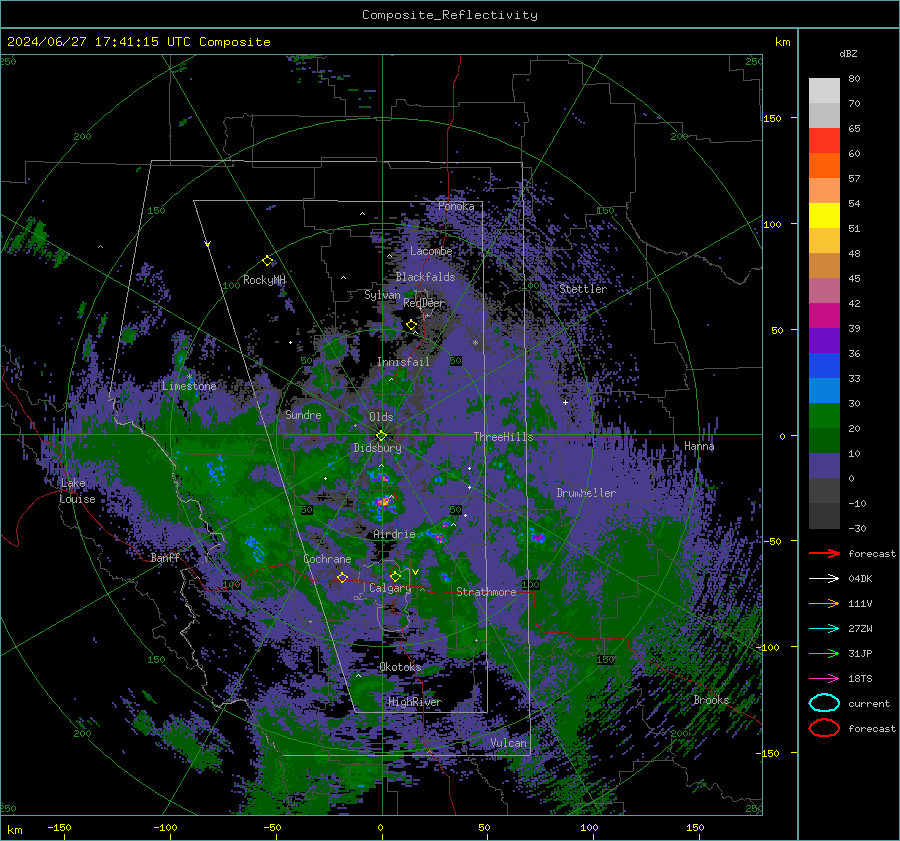Click the red 'forecast' ellipse in legend
Screen dimensions: 900x841
pyautogui.click(x=824, y=728)
